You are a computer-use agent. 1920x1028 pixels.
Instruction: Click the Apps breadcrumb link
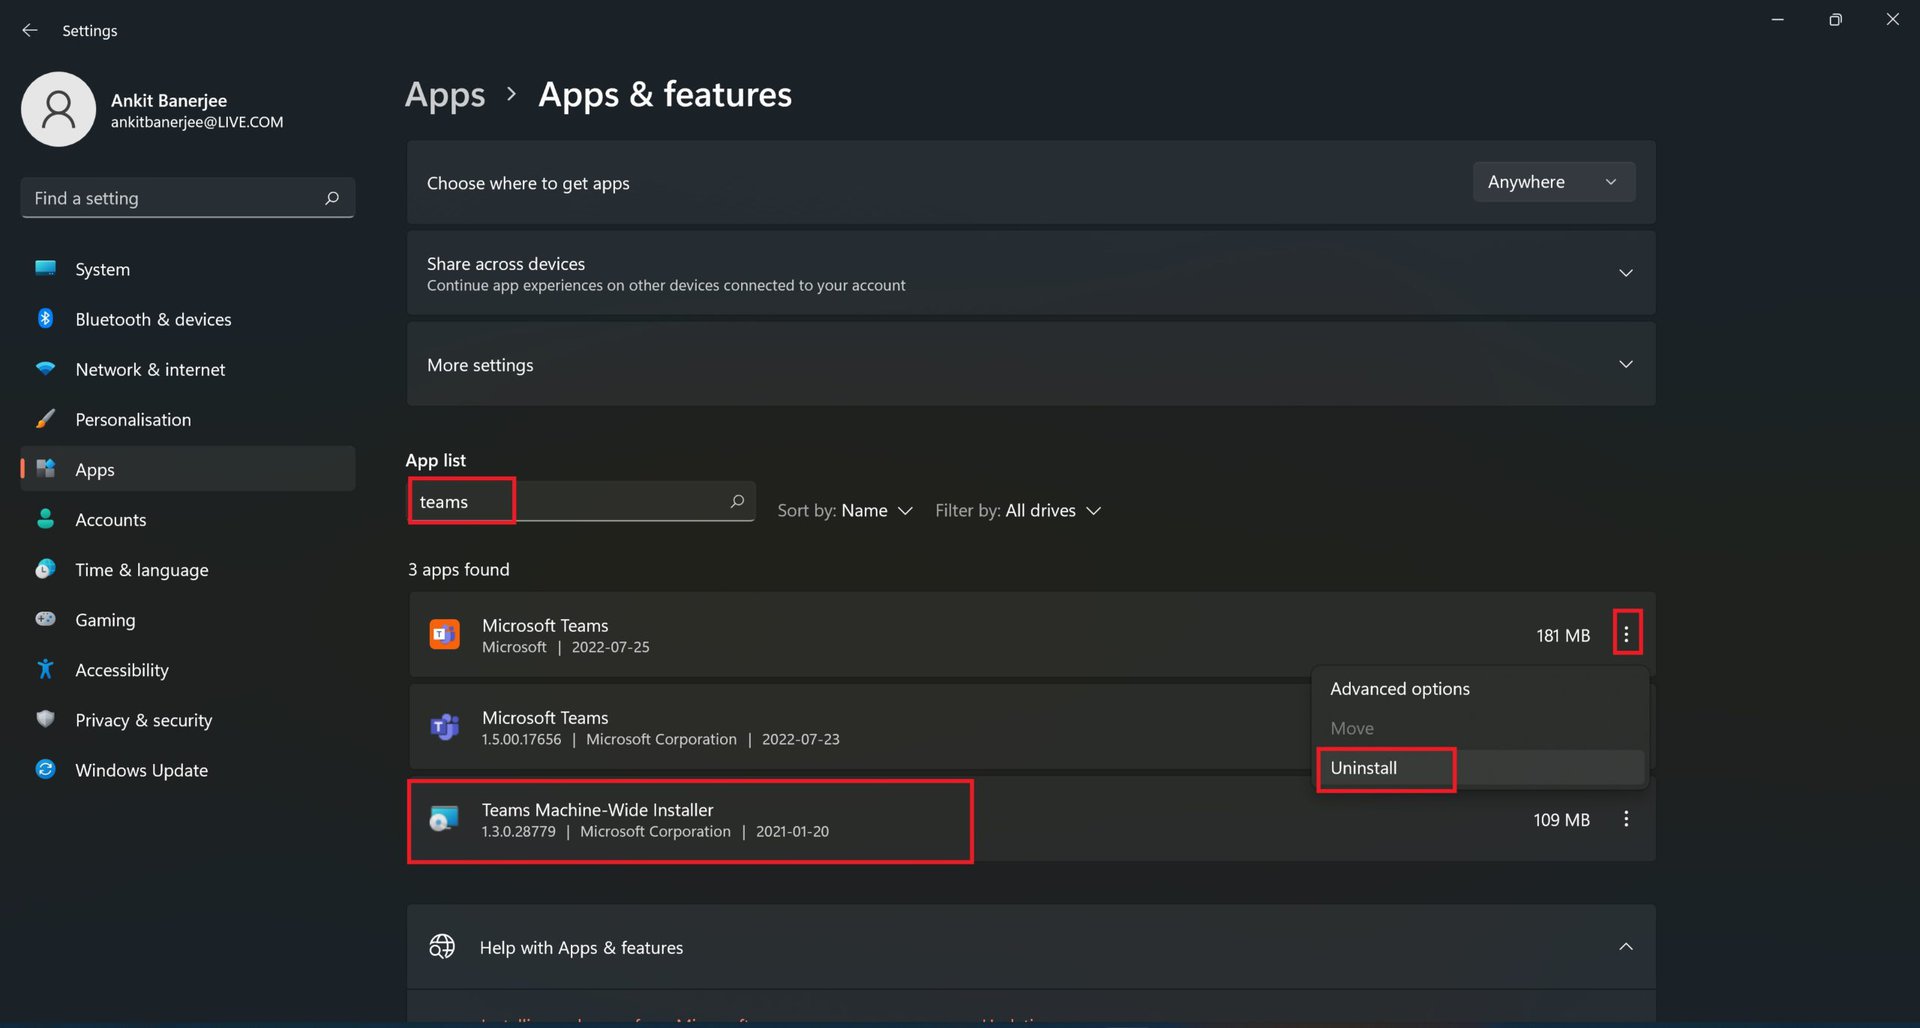(x=445, y=95)
